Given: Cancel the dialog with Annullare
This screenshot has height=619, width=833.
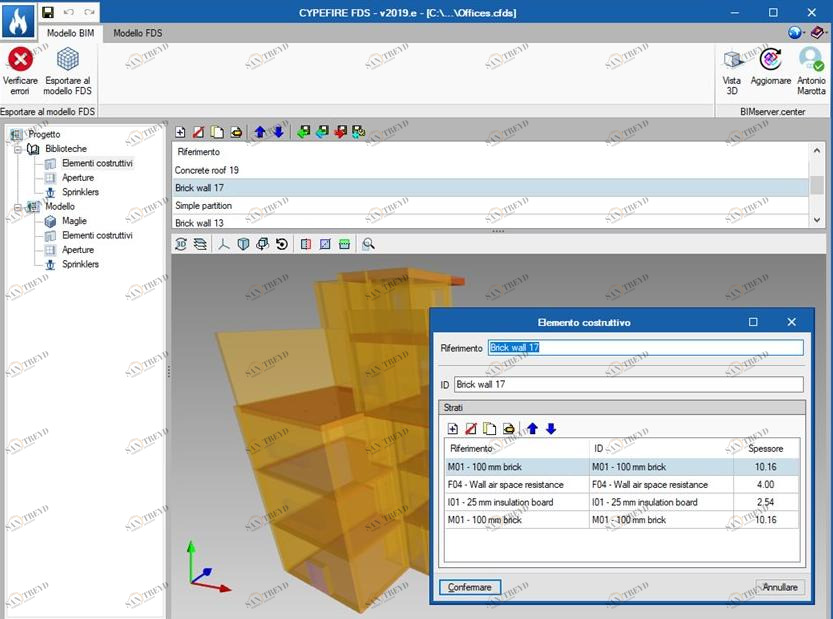Looking at the screenshot, I should [779, 587].
